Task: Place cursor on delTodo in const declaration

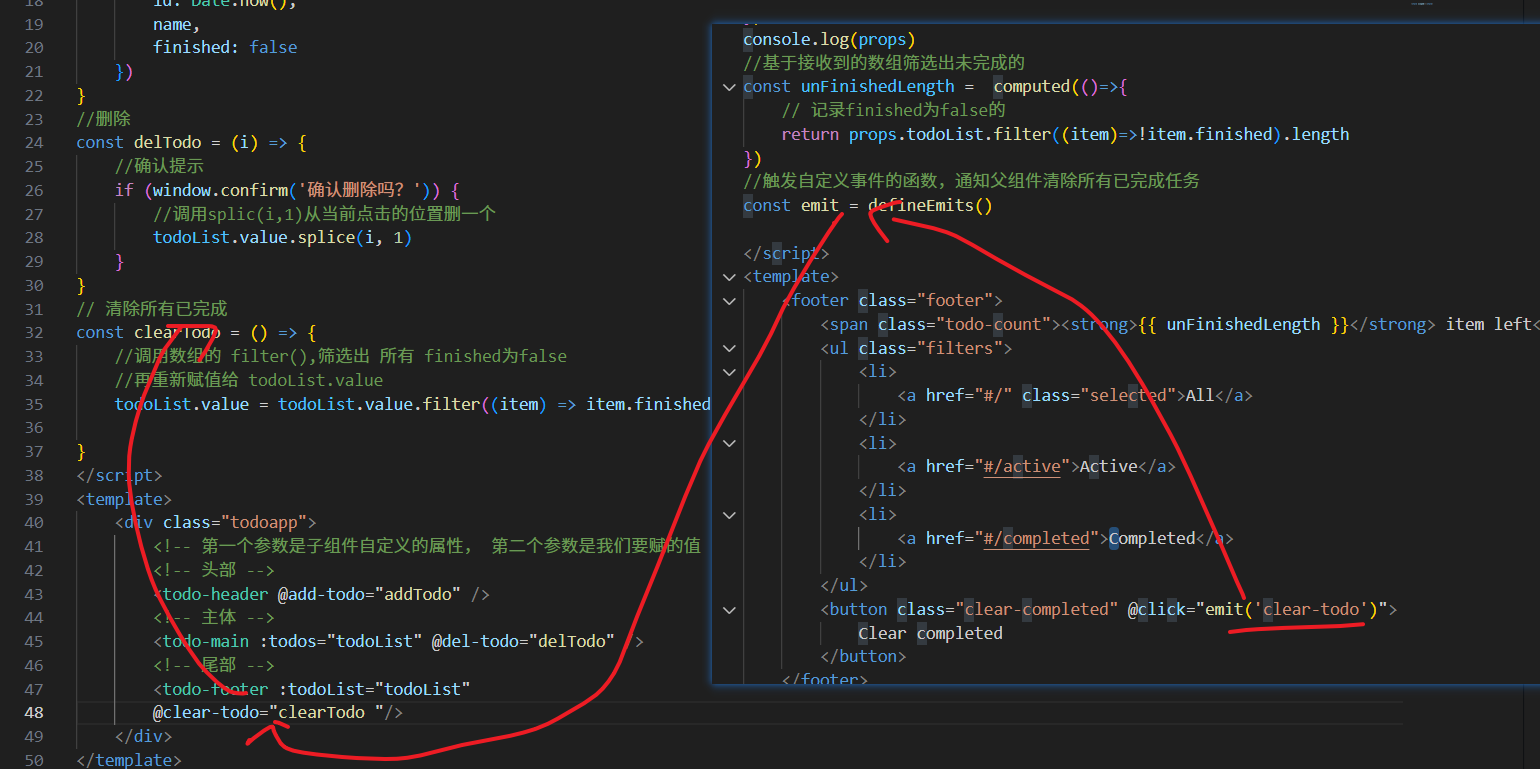Action: [x=167, y=142]
